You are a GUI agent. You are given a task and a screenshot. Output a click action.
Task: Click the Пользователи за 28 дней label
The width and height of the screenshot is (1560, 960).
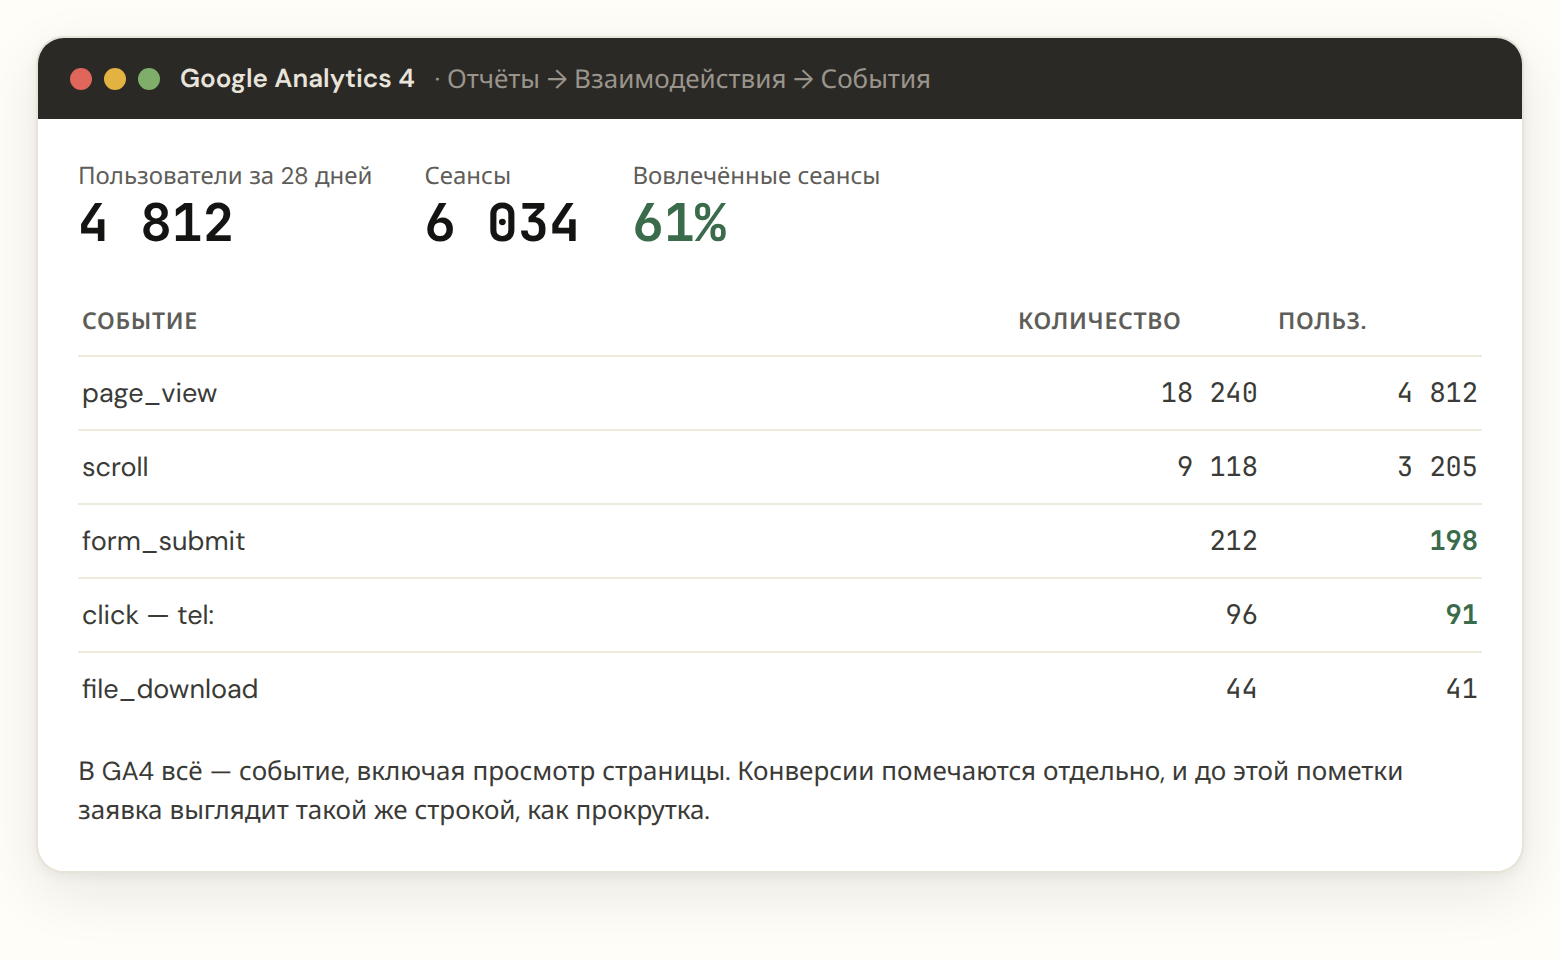[x=225, y=176]
